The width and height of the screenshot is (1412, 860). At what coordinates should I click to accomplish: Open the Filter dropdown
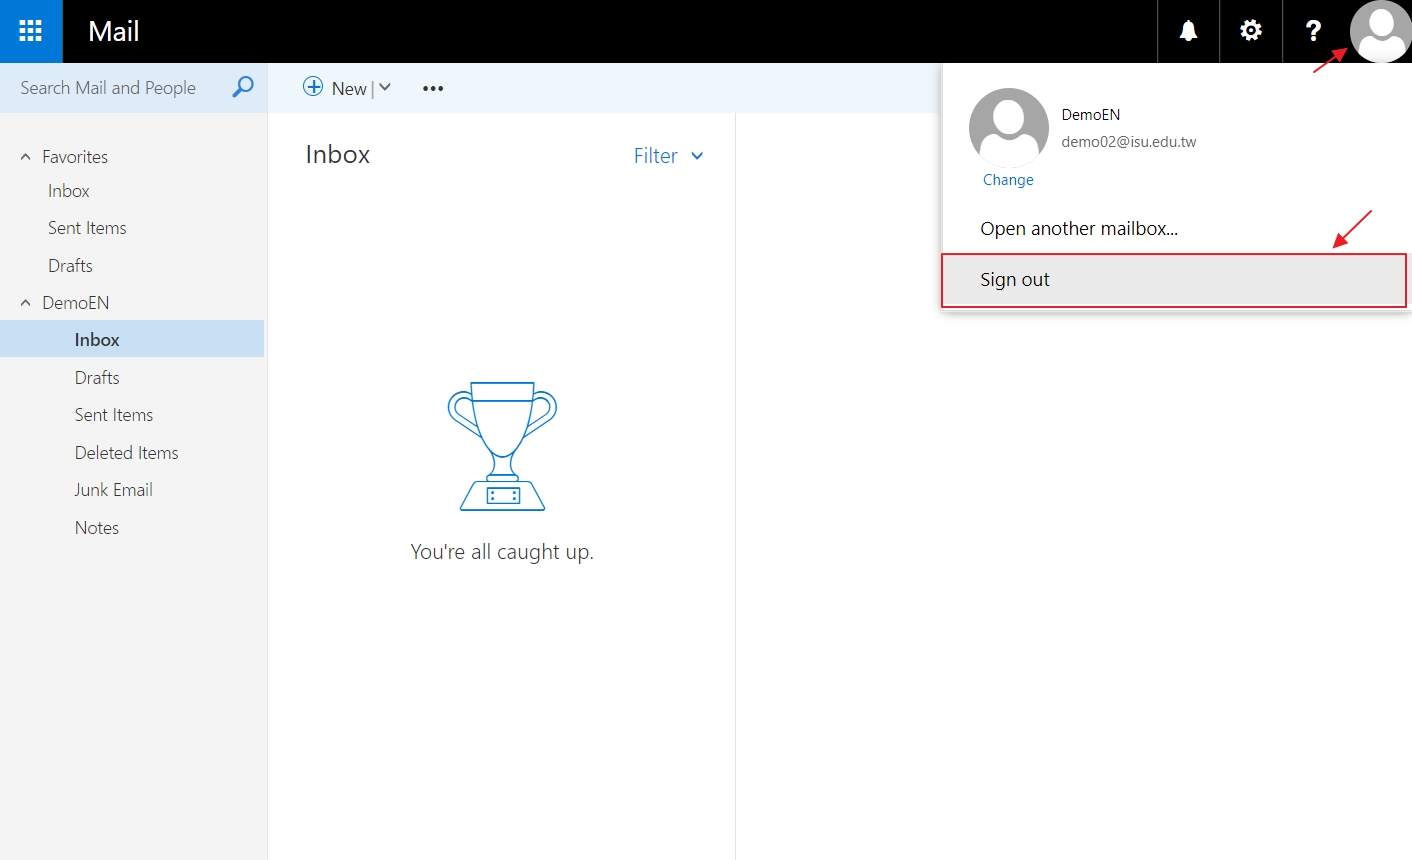(668, 156)
